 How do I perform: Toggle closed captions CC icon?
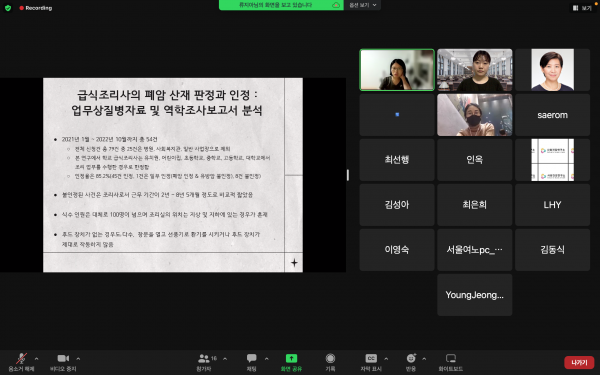(371, 358)
